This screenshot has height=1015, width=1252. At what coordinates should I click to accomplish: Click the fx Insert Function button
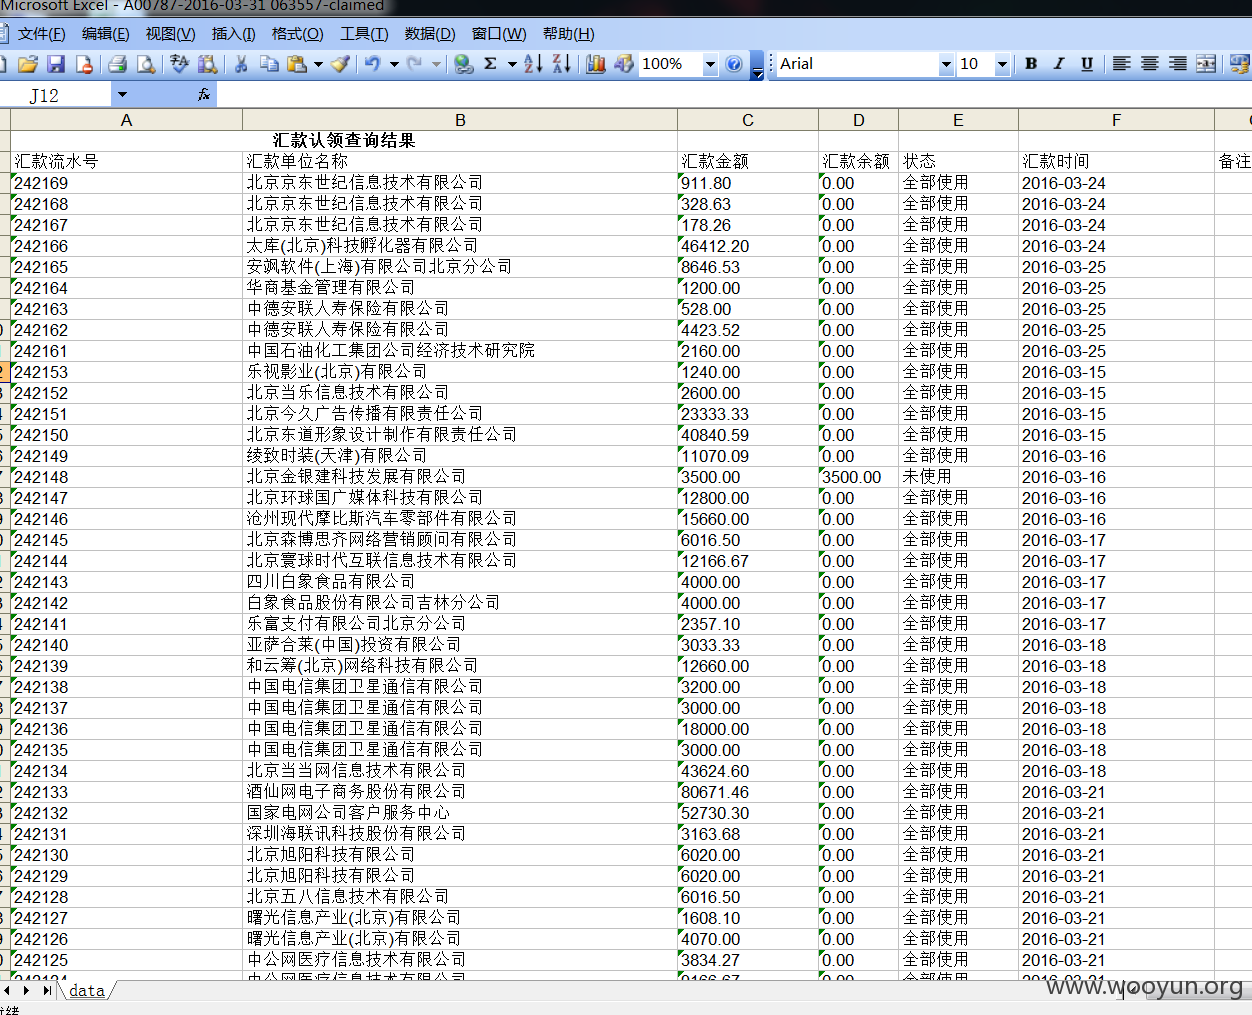point(204,95)
